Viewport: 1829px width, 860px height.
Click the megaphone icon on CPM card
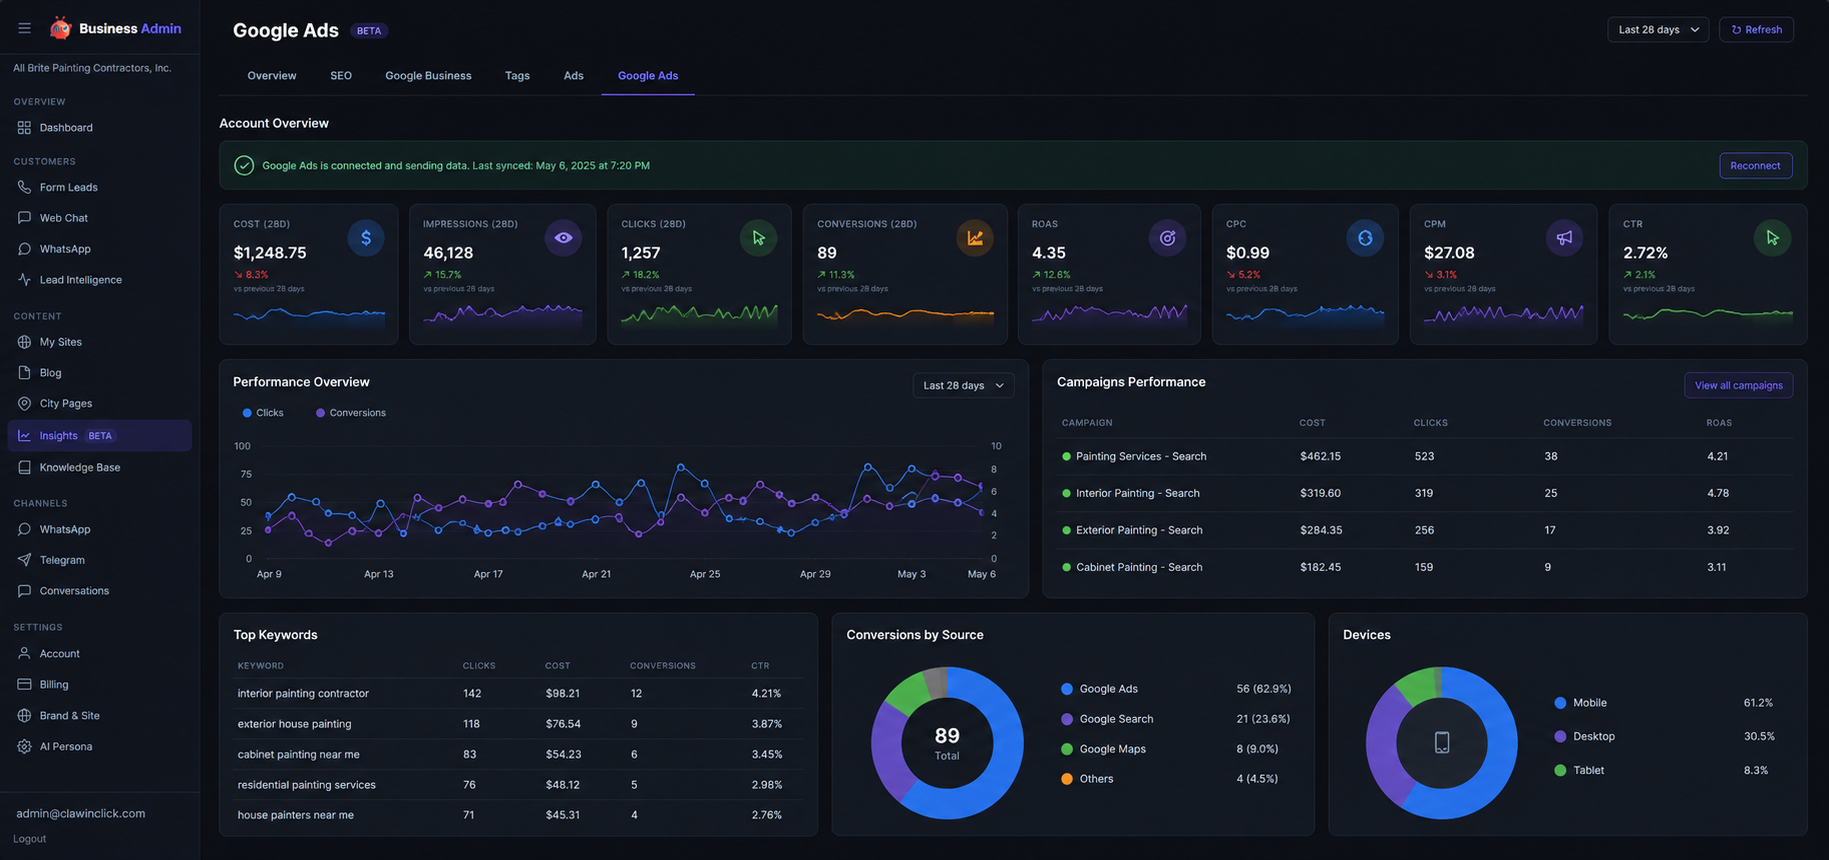point(1564,238)
